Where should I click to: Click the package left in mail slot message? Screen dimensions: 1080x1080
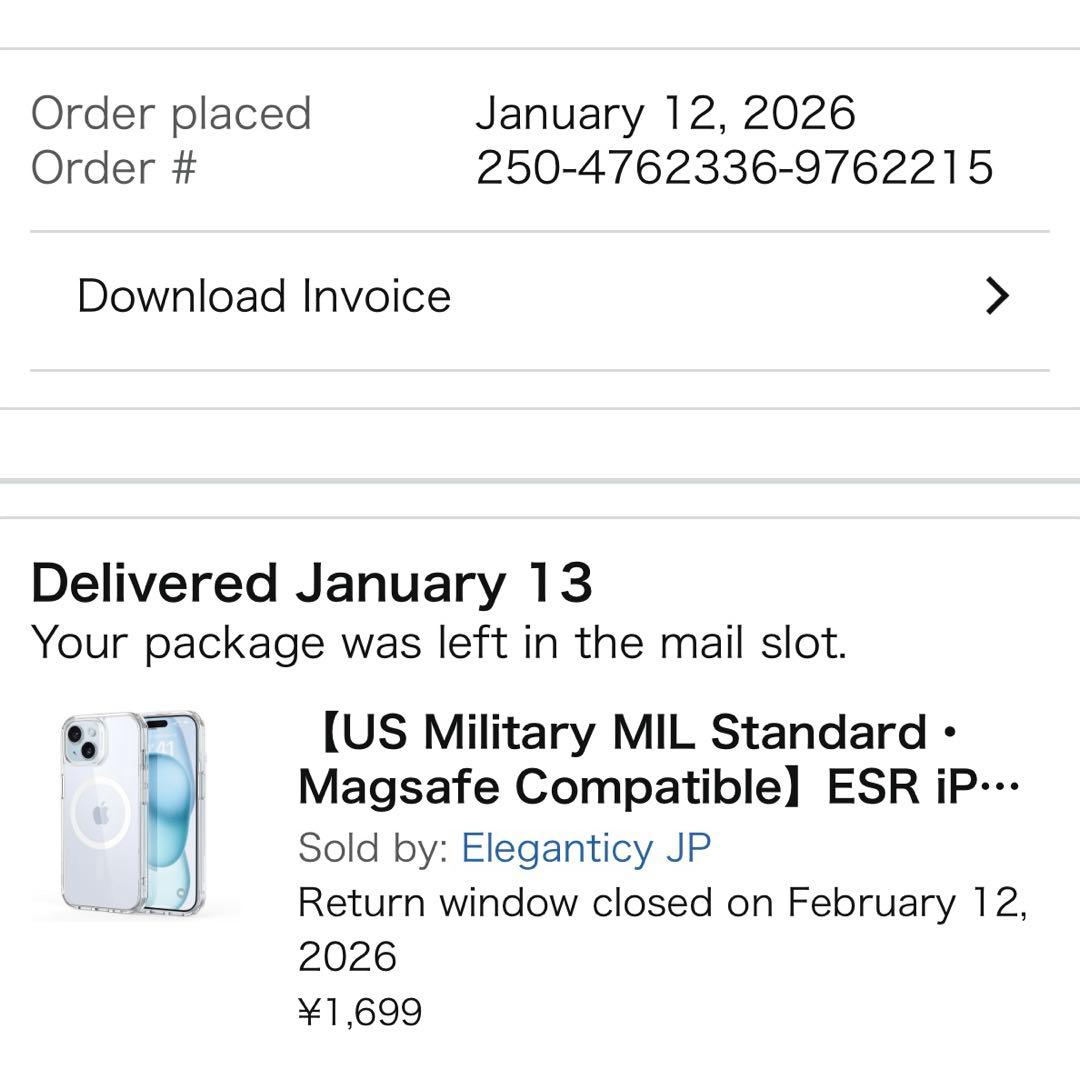coord(439,643)
